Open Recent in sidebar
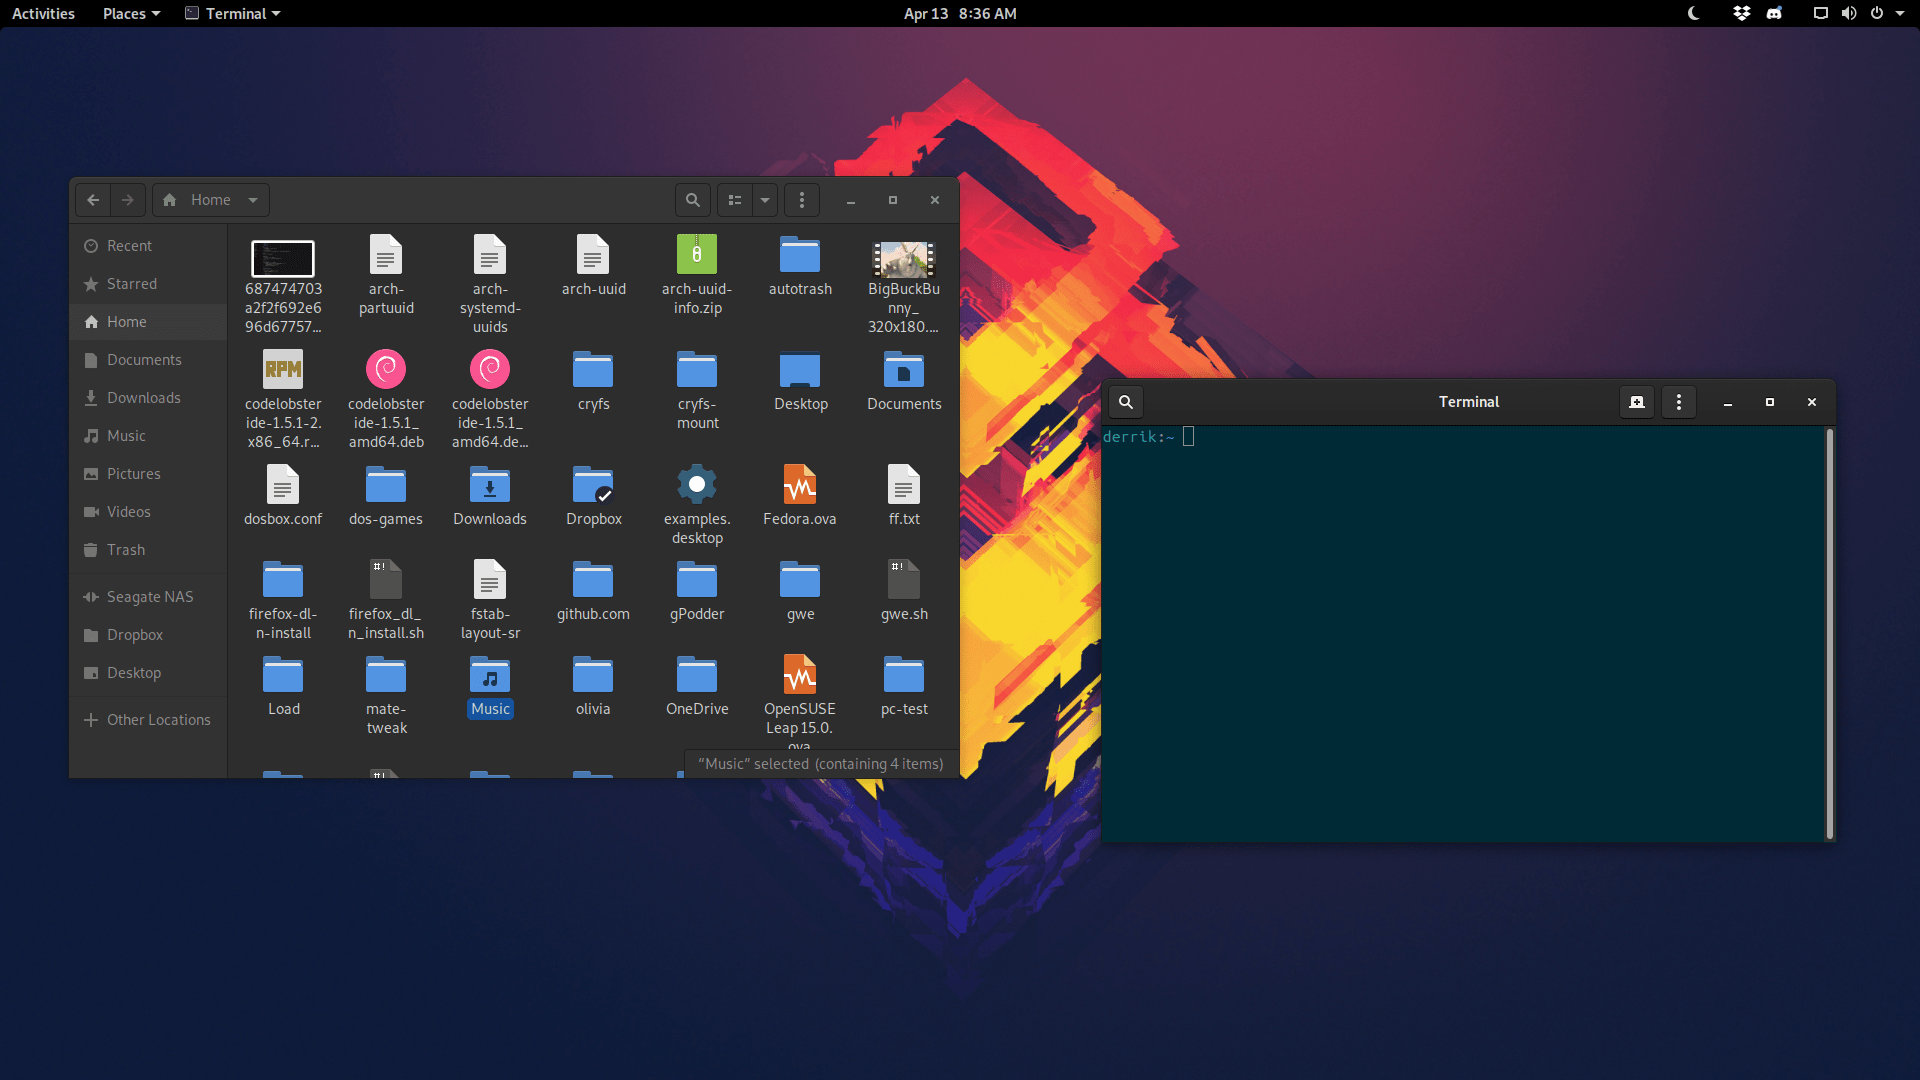The height and width of the screenshot is (1080, 1920). pyautogui.click(x=148, y=246)
